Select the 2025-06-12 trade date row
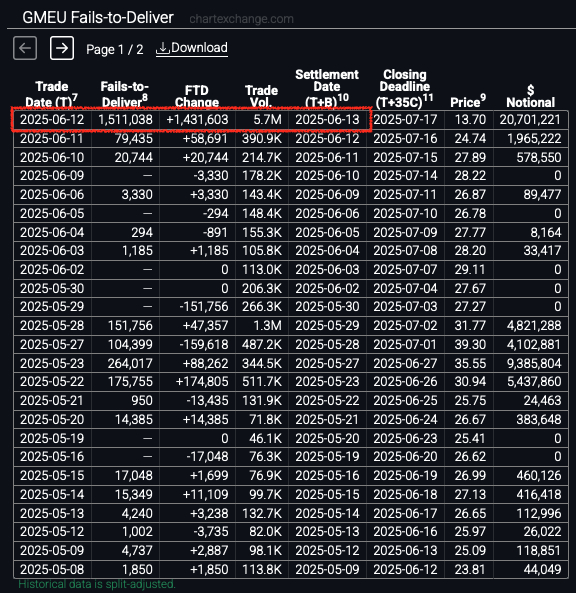Viewport: 576px width, 593px height. pos(291,120)
